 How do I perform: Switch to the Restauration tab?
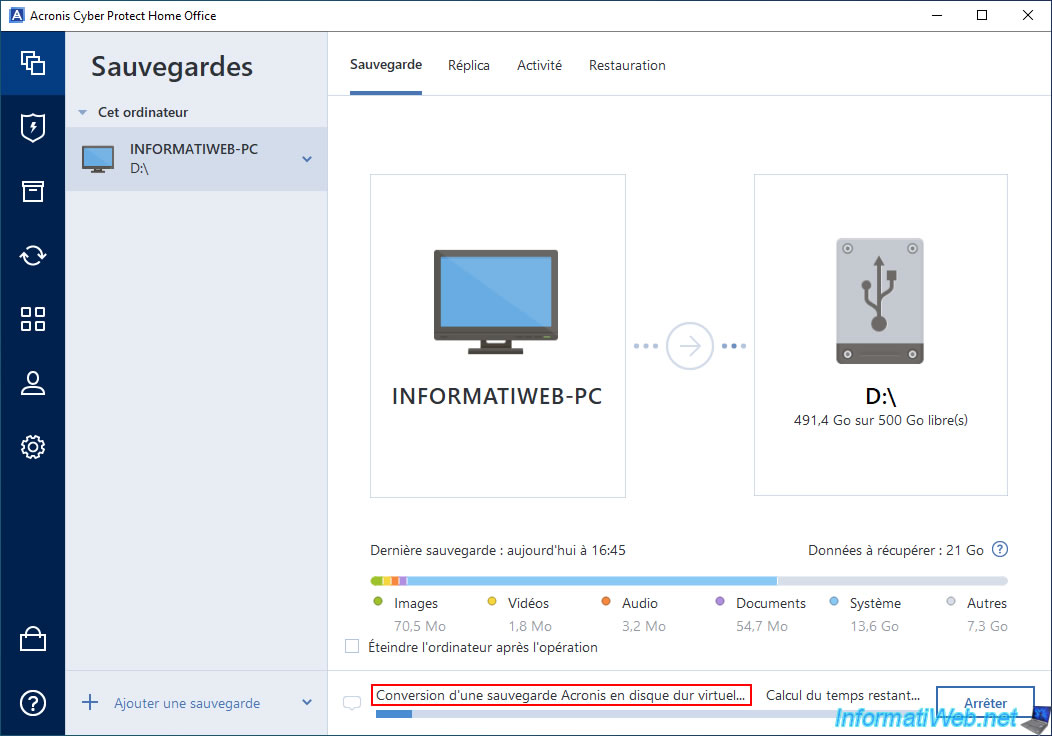click(627, 65)
